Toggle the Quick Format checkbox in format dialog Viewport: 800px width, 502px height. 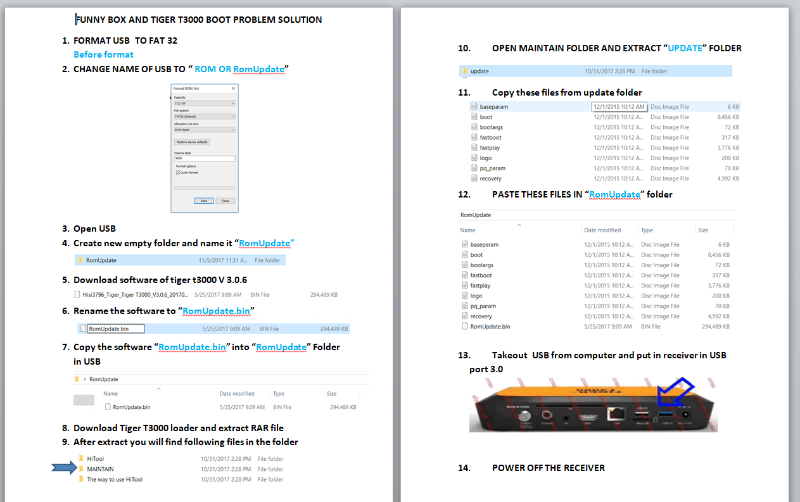click(x=178, y=172)
